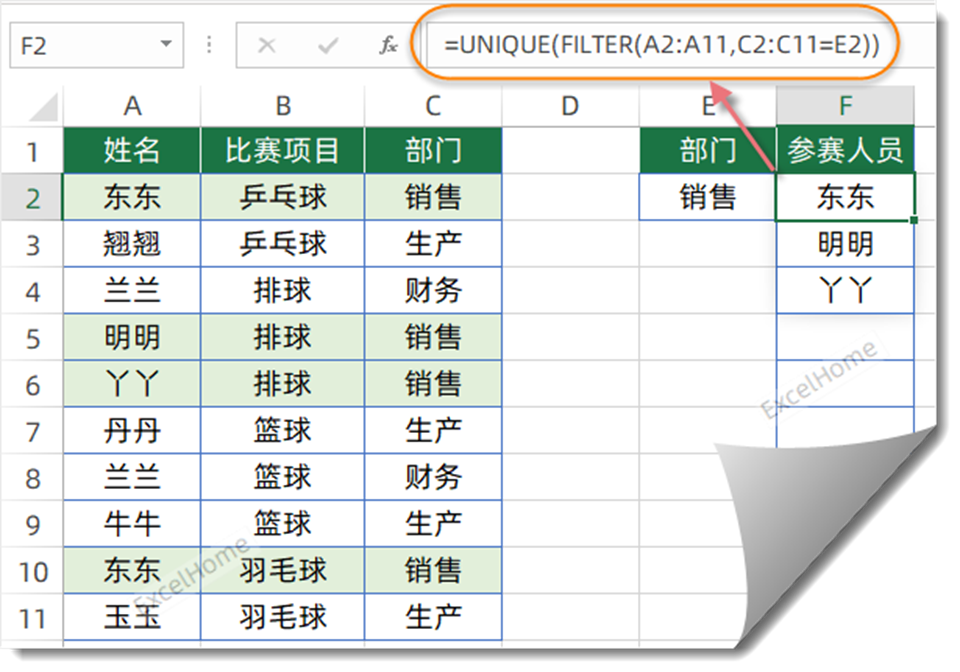
Task: Select cell A9 containing 牛牛
Action: point(132,524)
